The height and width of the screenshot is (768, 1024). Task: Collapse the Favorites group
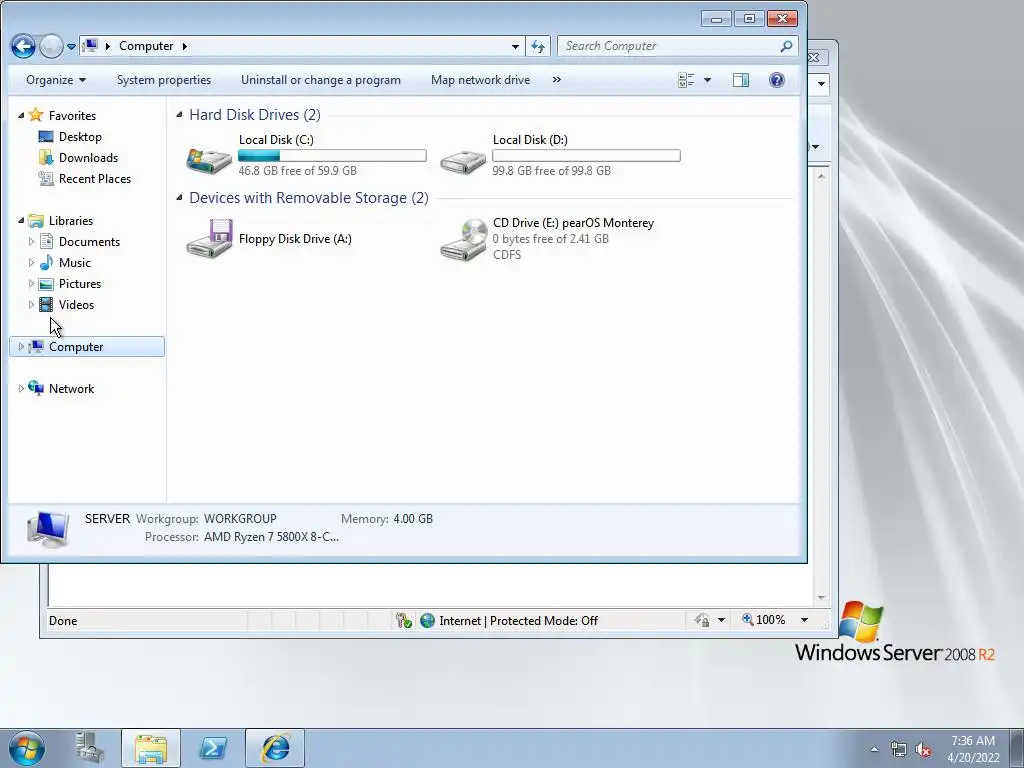point(21,116)
